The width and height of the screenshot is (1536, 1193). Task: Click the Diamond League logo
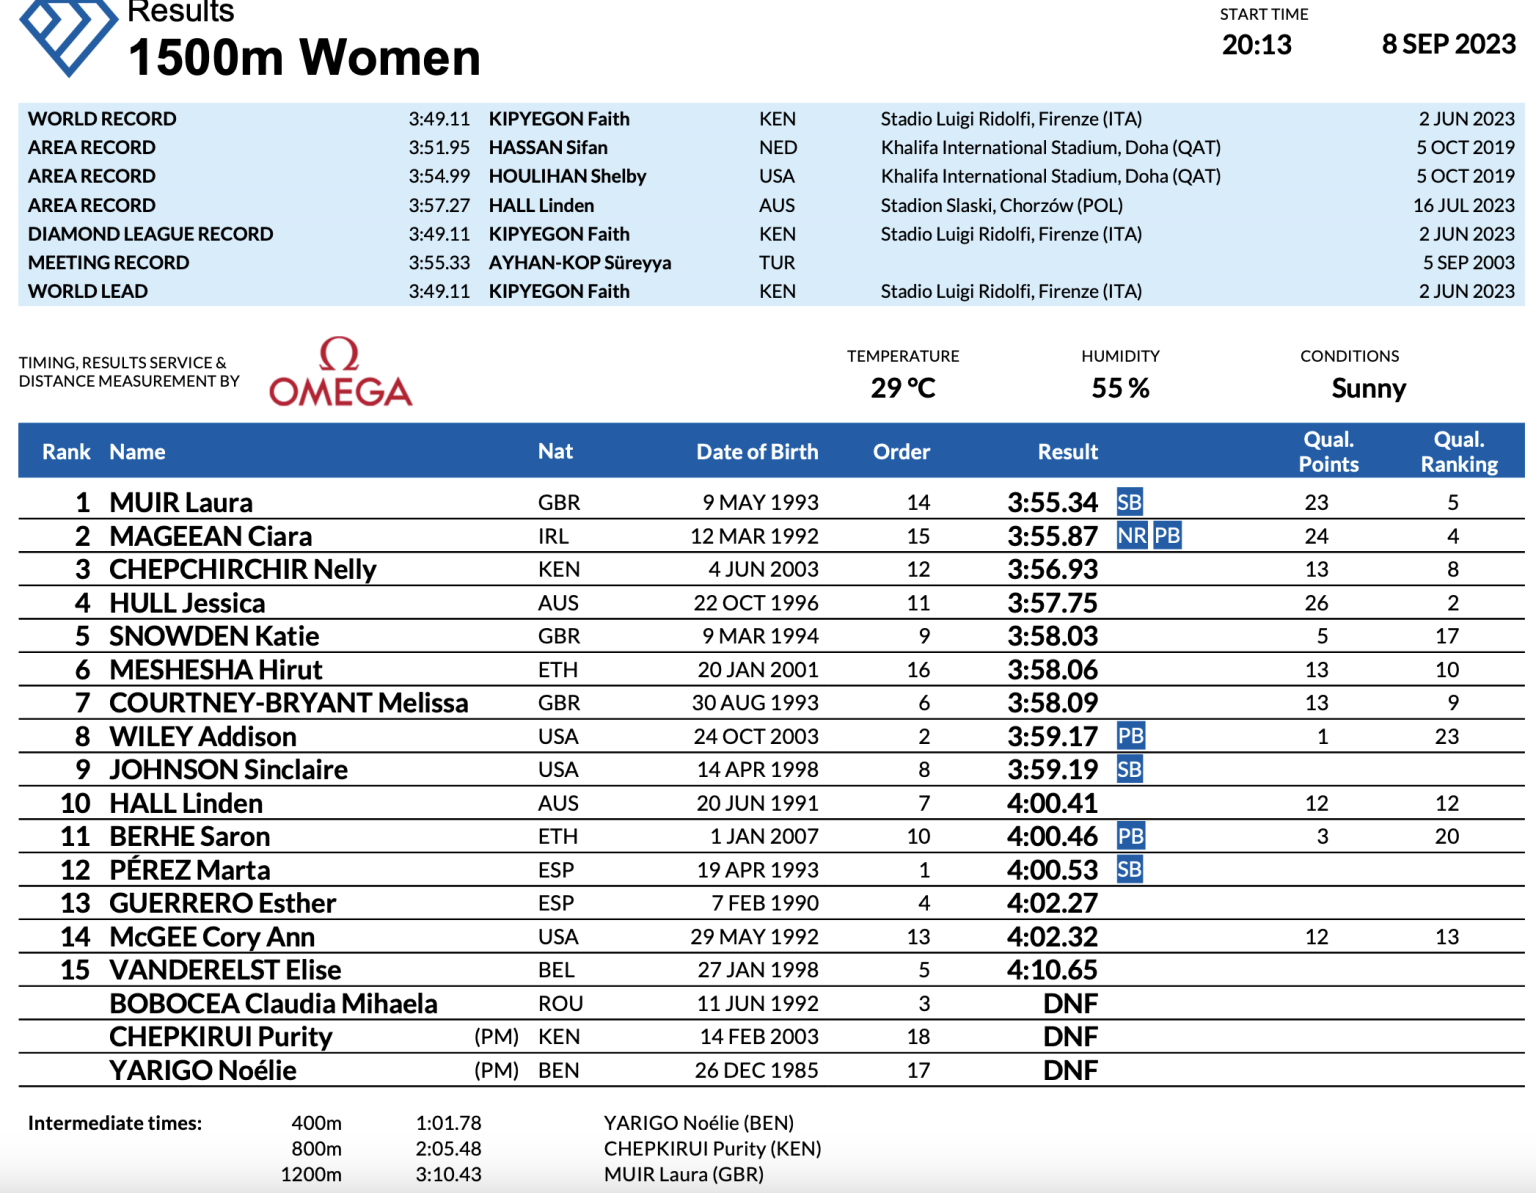click(x=68, y=36)
